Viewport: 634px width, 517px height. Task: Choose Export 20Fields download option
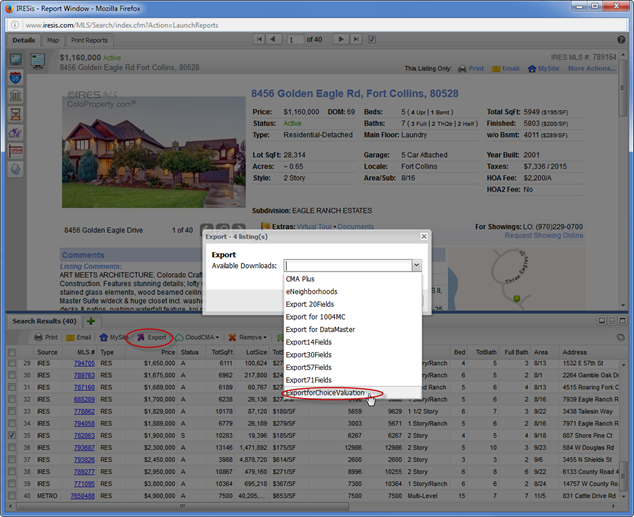310,304
